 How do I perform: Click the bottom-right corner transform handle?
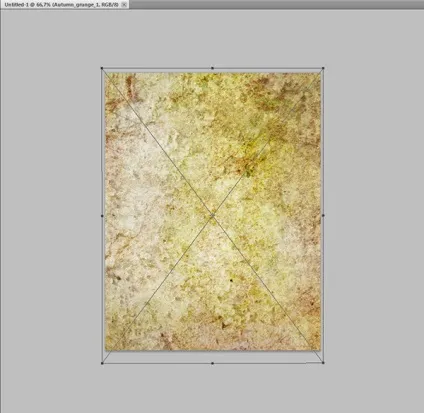click(323, 363)
